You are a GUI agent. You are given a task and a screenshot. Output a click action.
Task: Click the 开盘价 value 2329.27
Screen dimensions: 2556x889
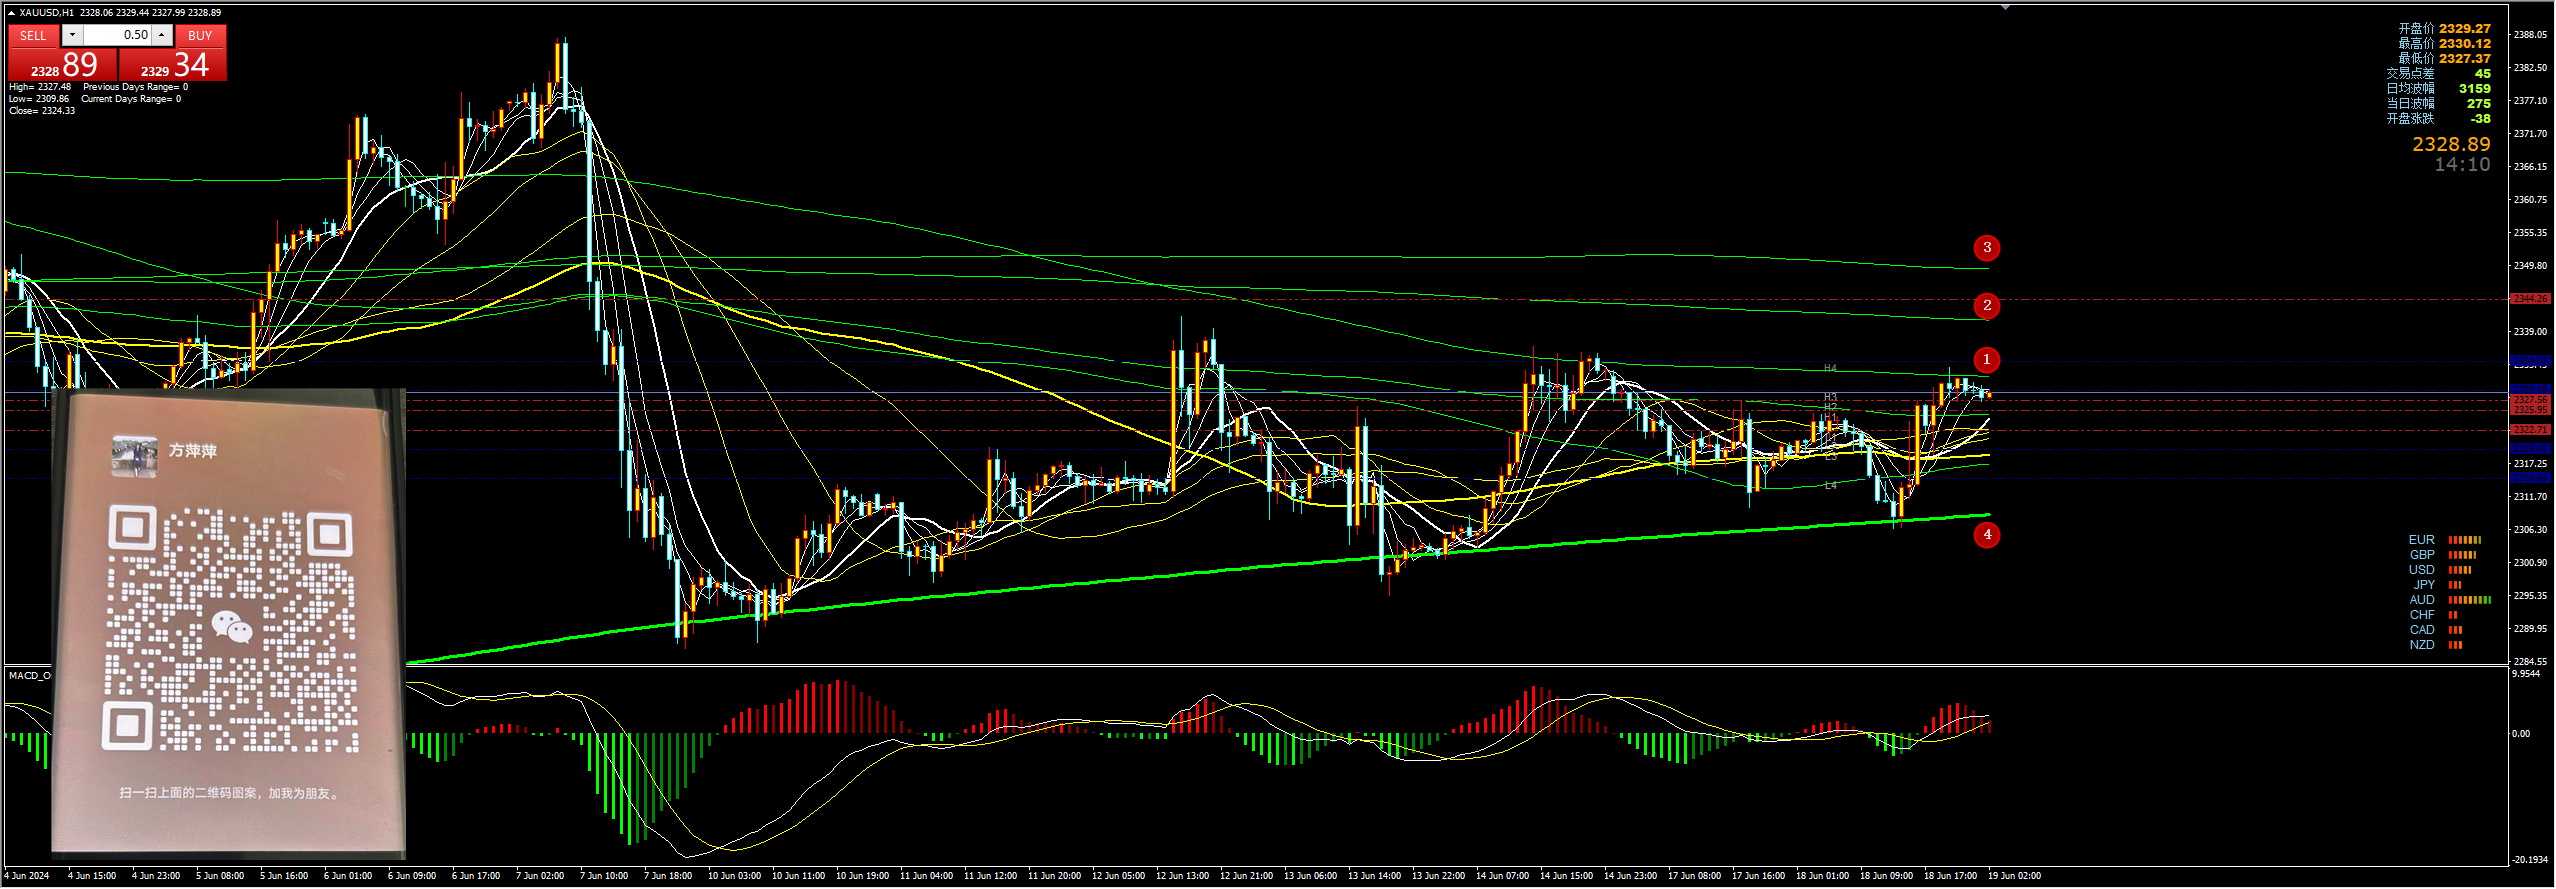(2464, 29)
